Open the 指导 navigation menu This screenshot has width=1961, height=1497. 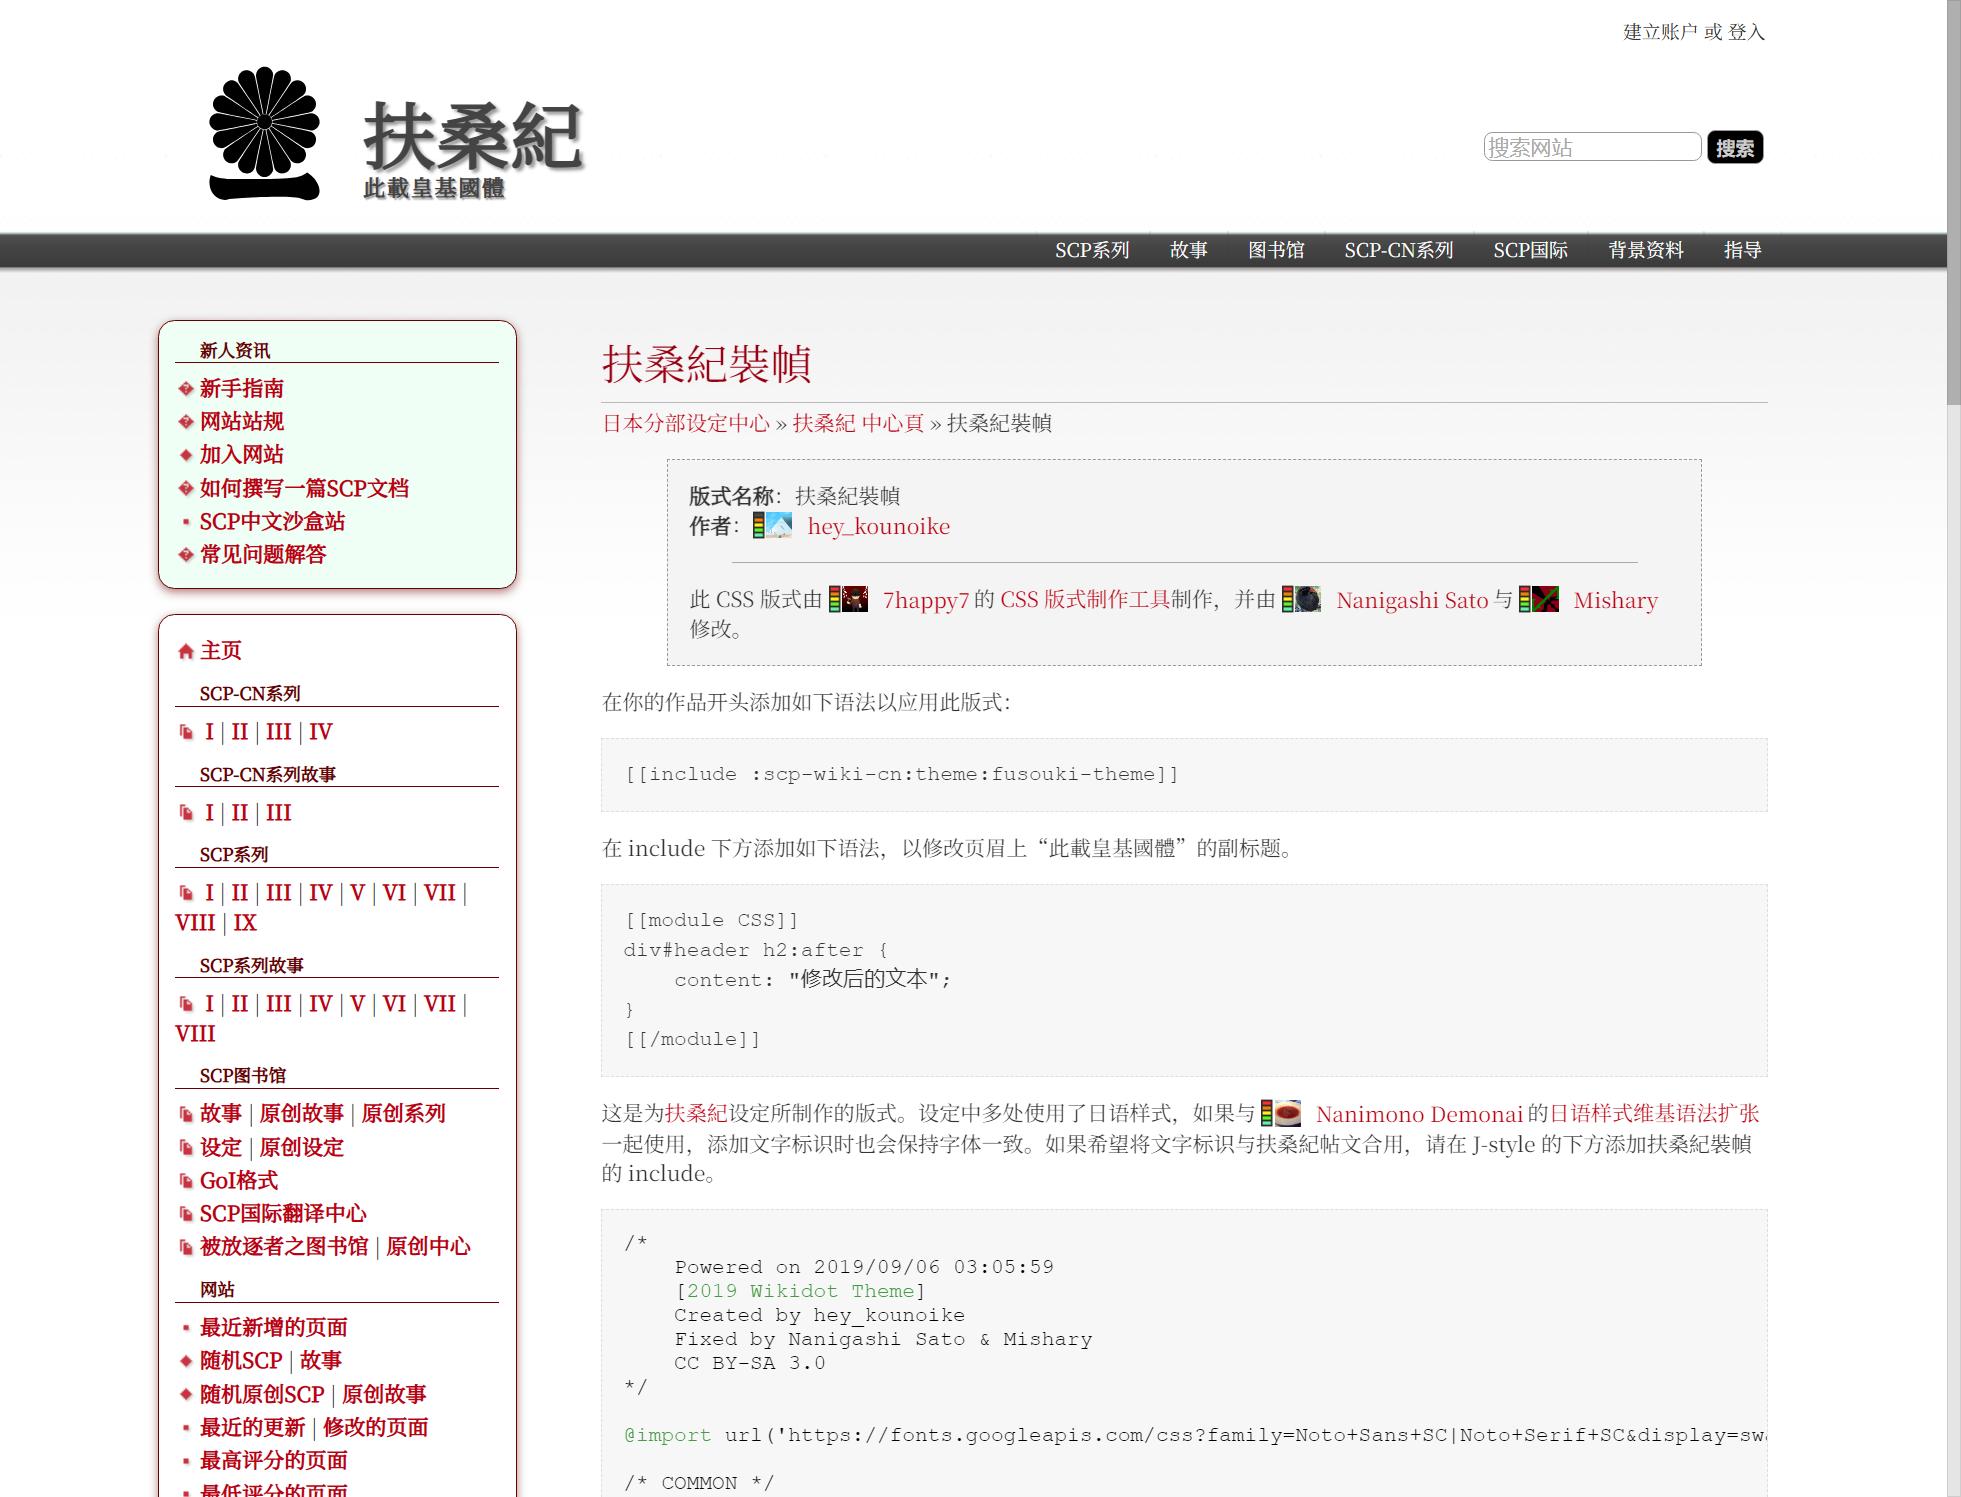pyautogui.click(x=1742, y=250)
